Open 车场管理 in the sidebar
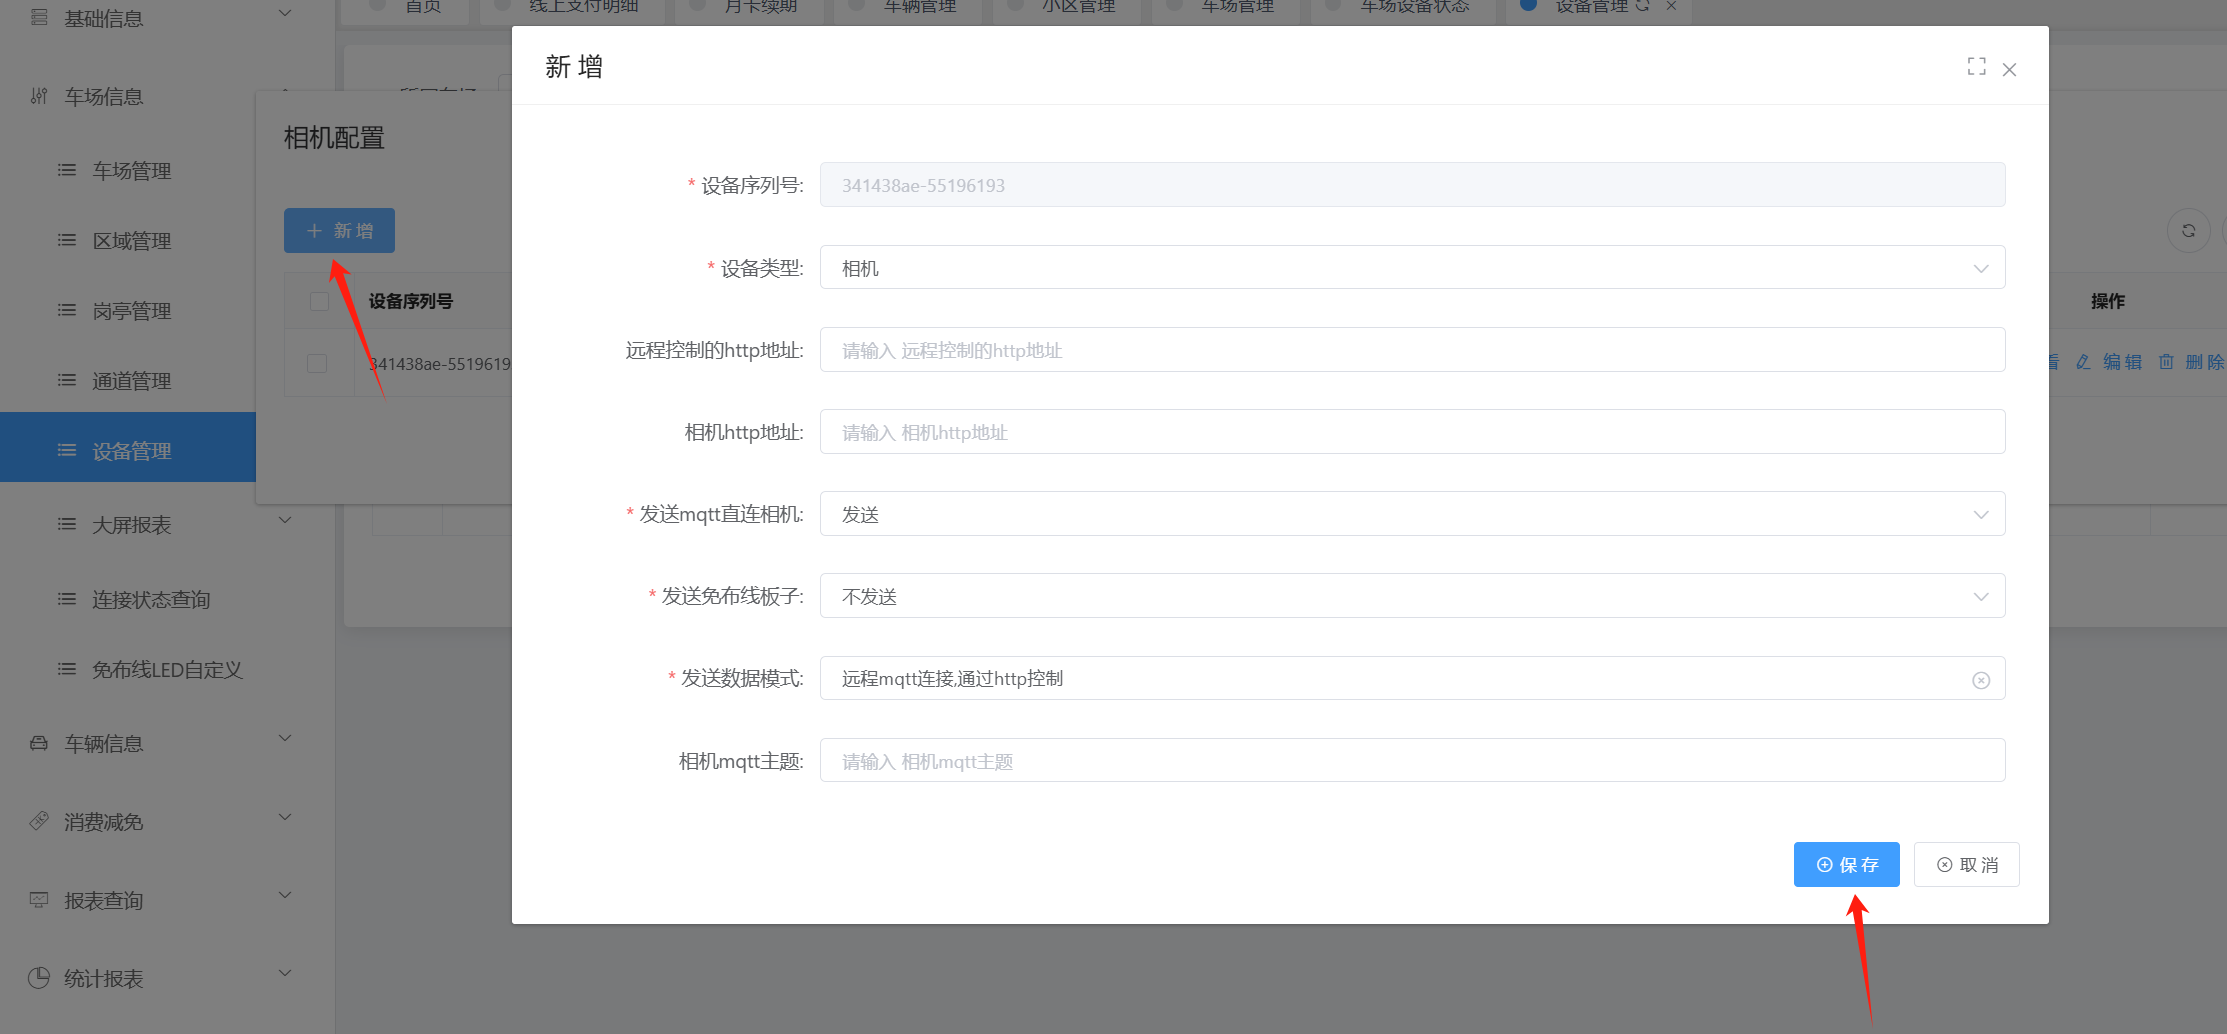2227x1034 pixels. [131, 171]
